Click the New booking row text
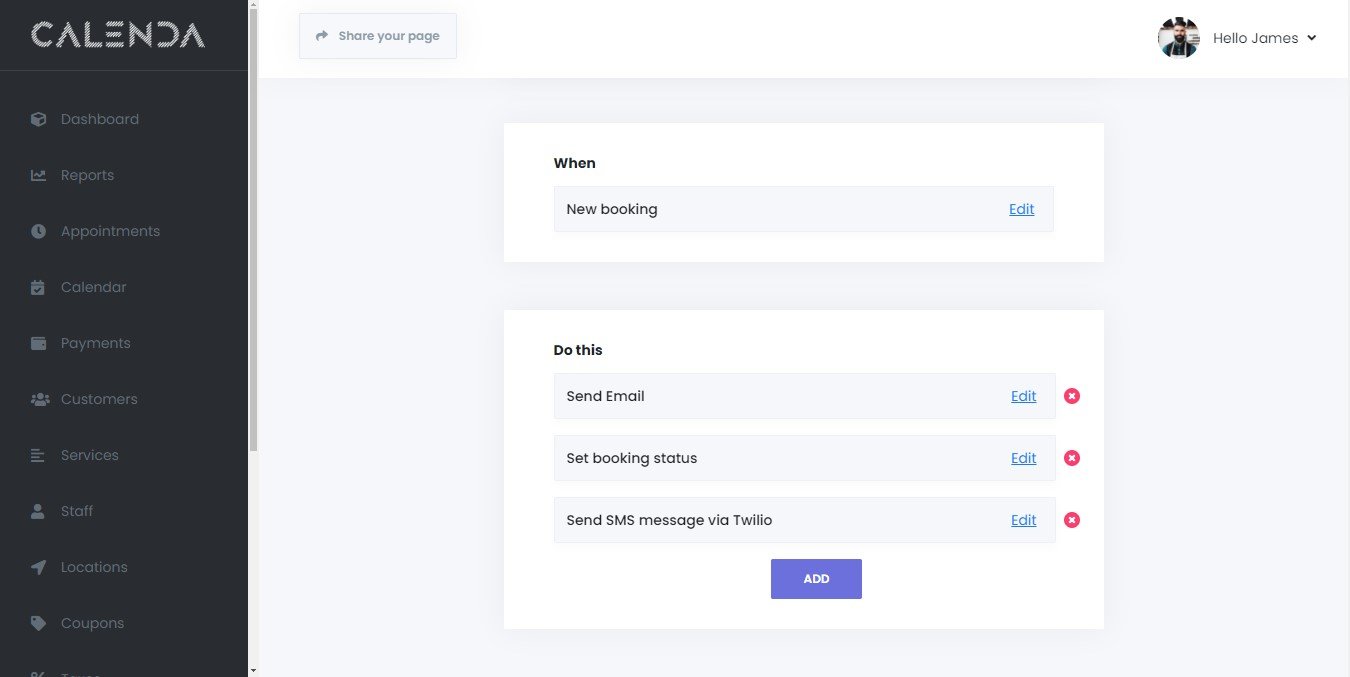This screenshot has height=677, width=1350. 612,209
